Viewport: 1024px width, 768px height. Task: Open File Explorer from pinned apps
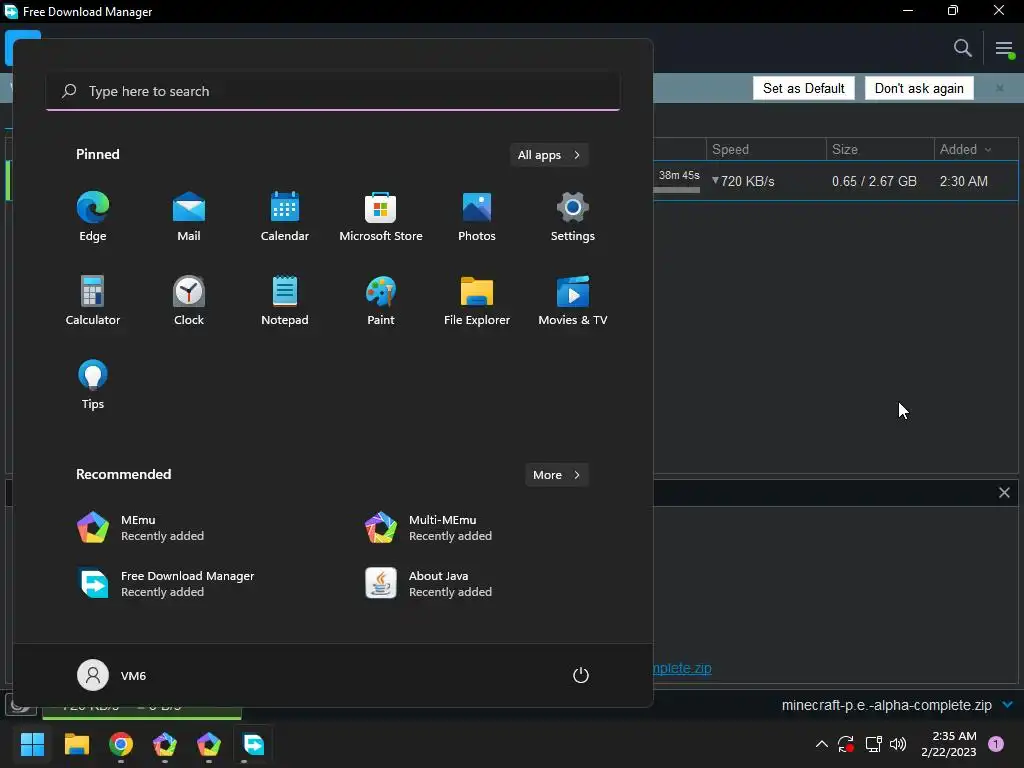point(477,300)
